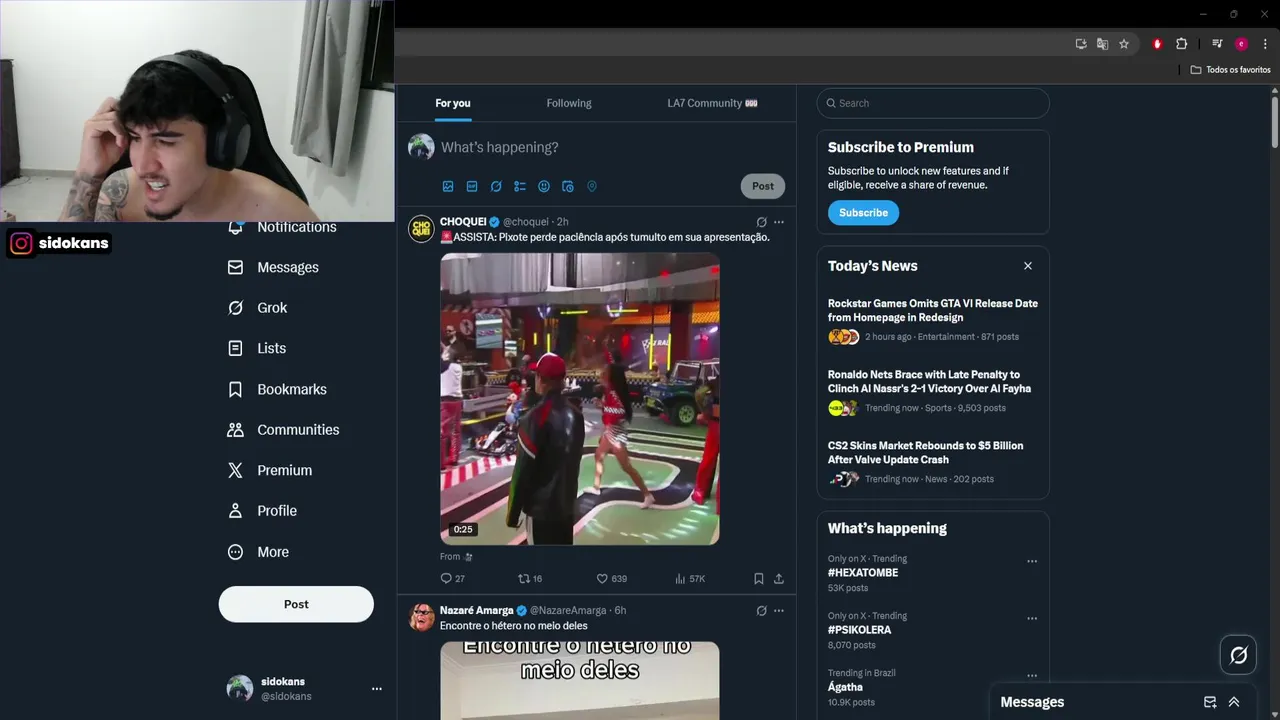Switch to the Following tab
Image resolution: width=1280 pixels, height=720 pixels.
pyautogui.click(x=569, y=103)
